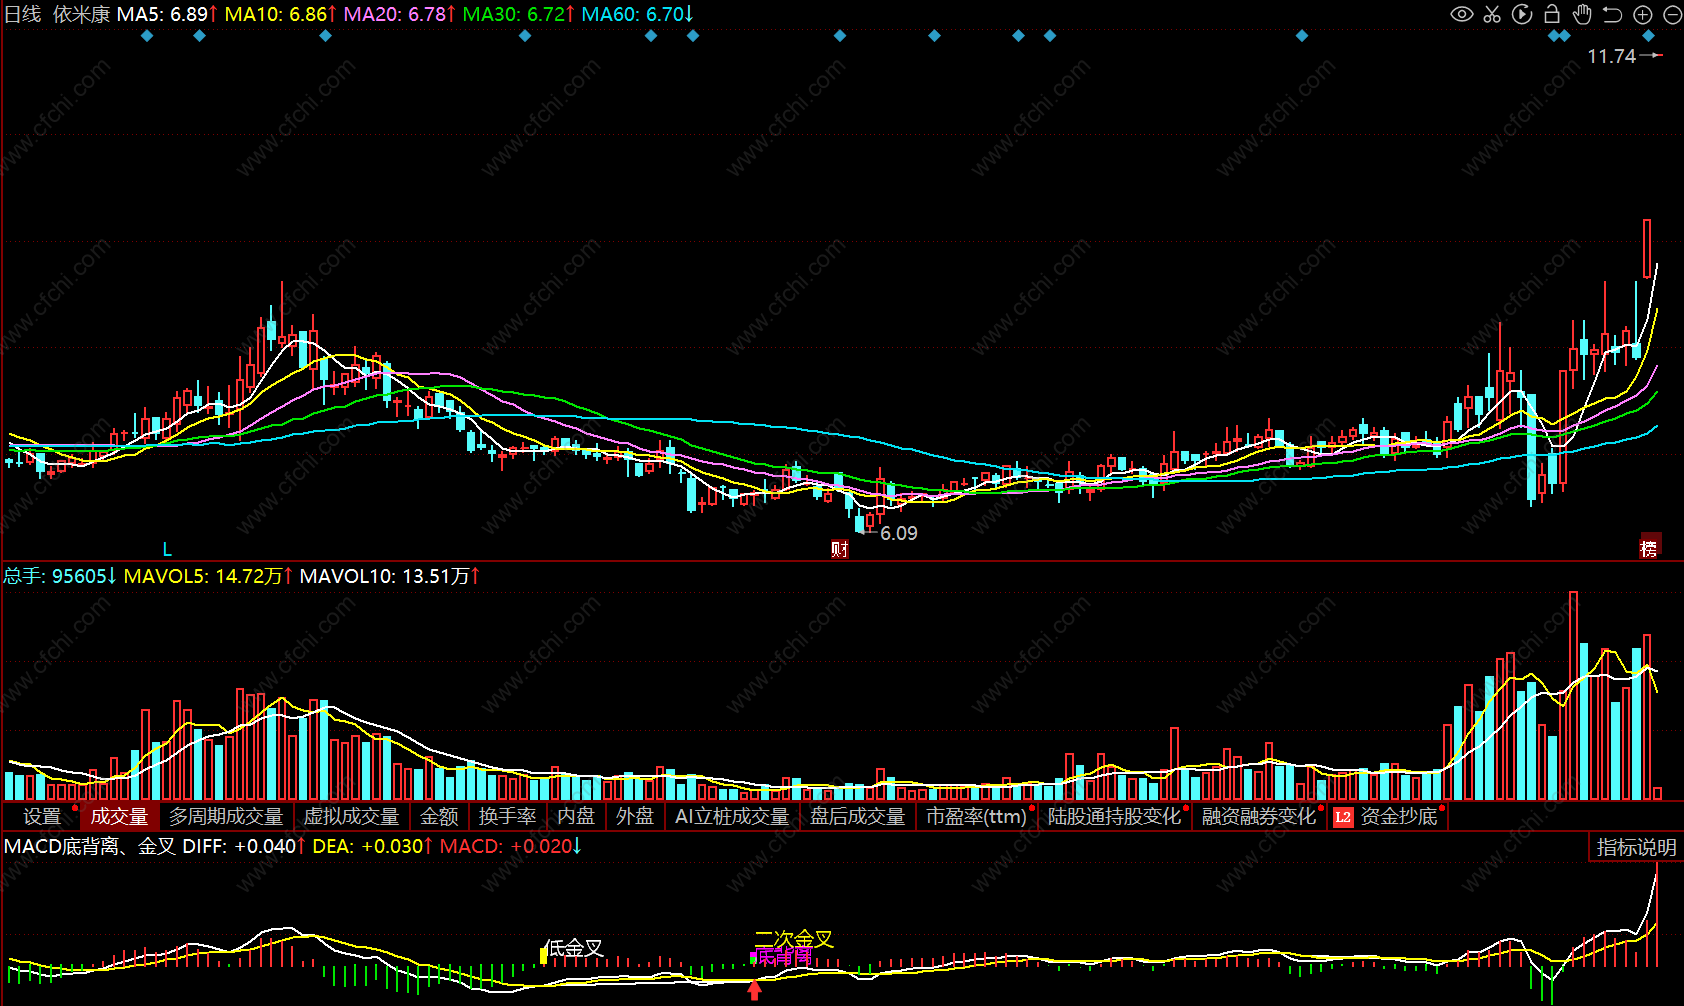This screenshot has height=1006, width=1684.
Task: Click the MA20: 6.78 label
Action: [x=400, y=14]
